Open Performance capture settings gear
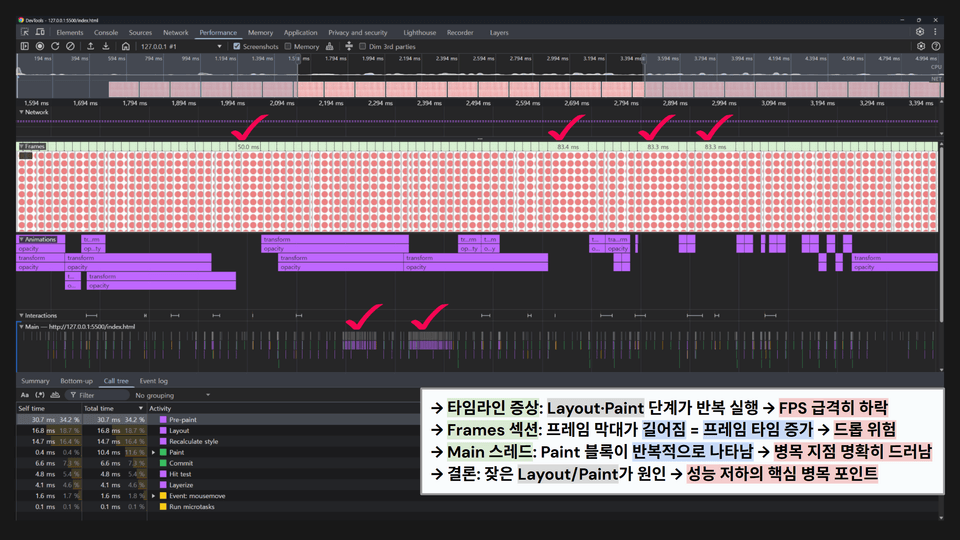The height and width of the screenshot is (540, 960). click(921, 46)
